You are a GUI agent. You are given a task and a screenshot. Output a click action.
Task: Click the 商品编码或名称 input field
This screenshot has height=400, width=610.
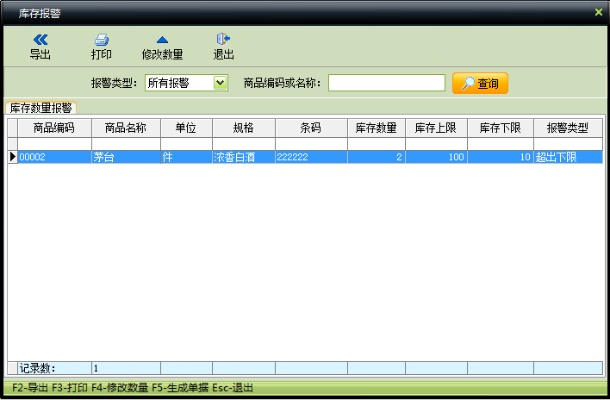pyautogui.click(x=386, y=83)
